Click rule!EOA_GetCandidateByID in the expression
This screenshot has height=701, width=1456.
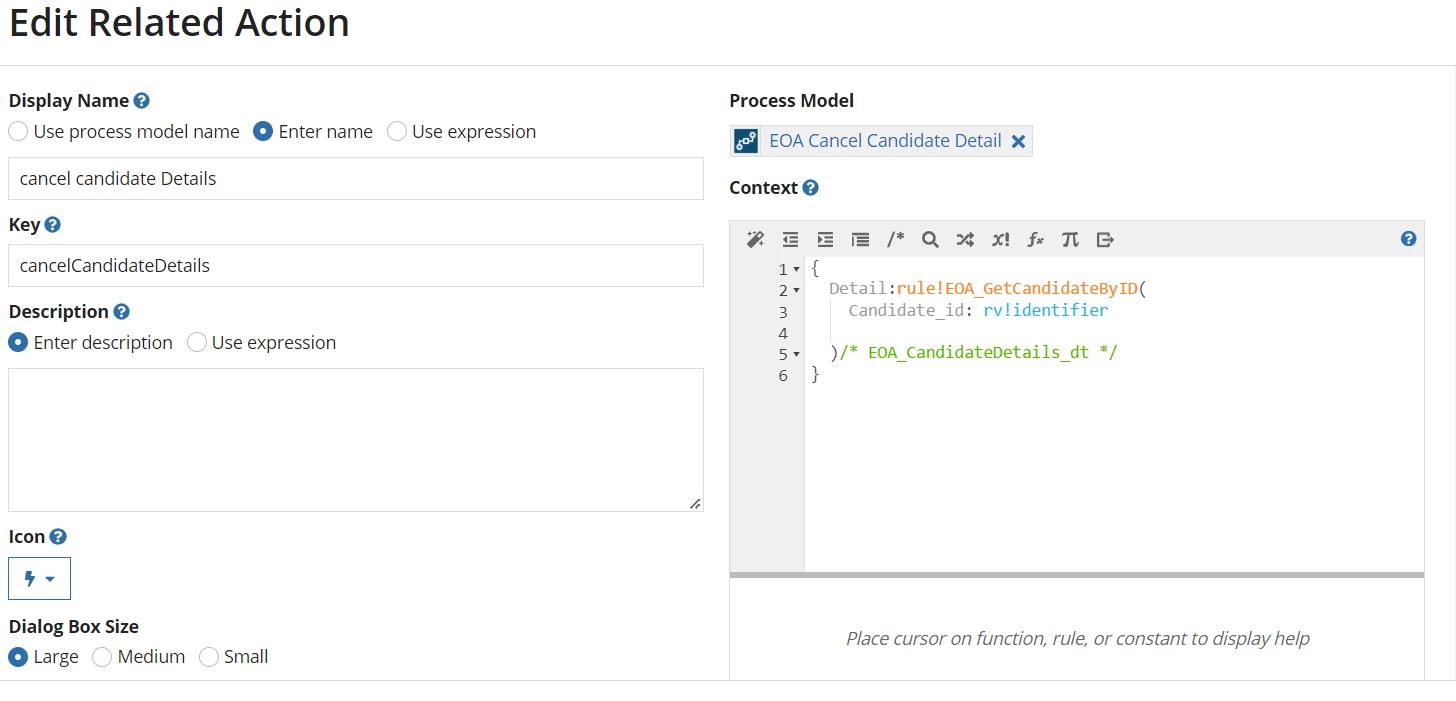[1017, 289]
